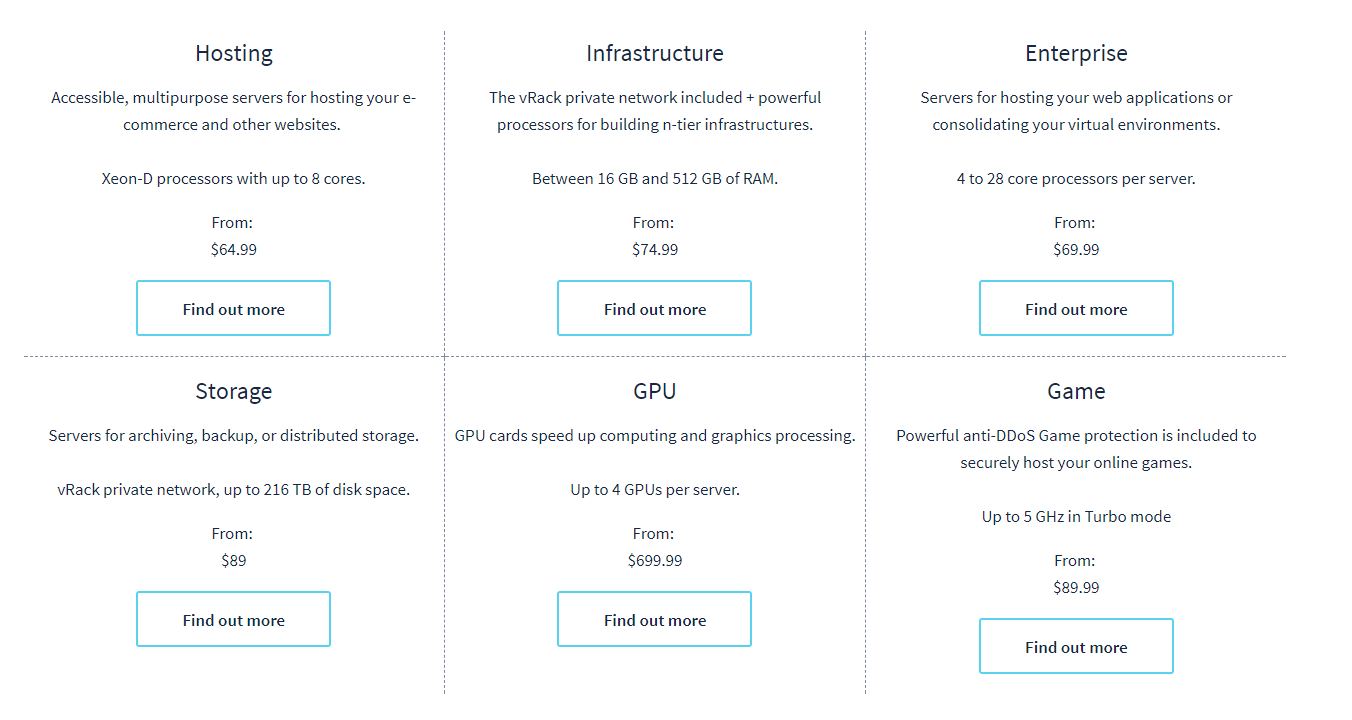Click Find out more under Infrastructure
The width and height of the screenshot is (1352, 720).
pyautogui.click(x=654, y=308)
